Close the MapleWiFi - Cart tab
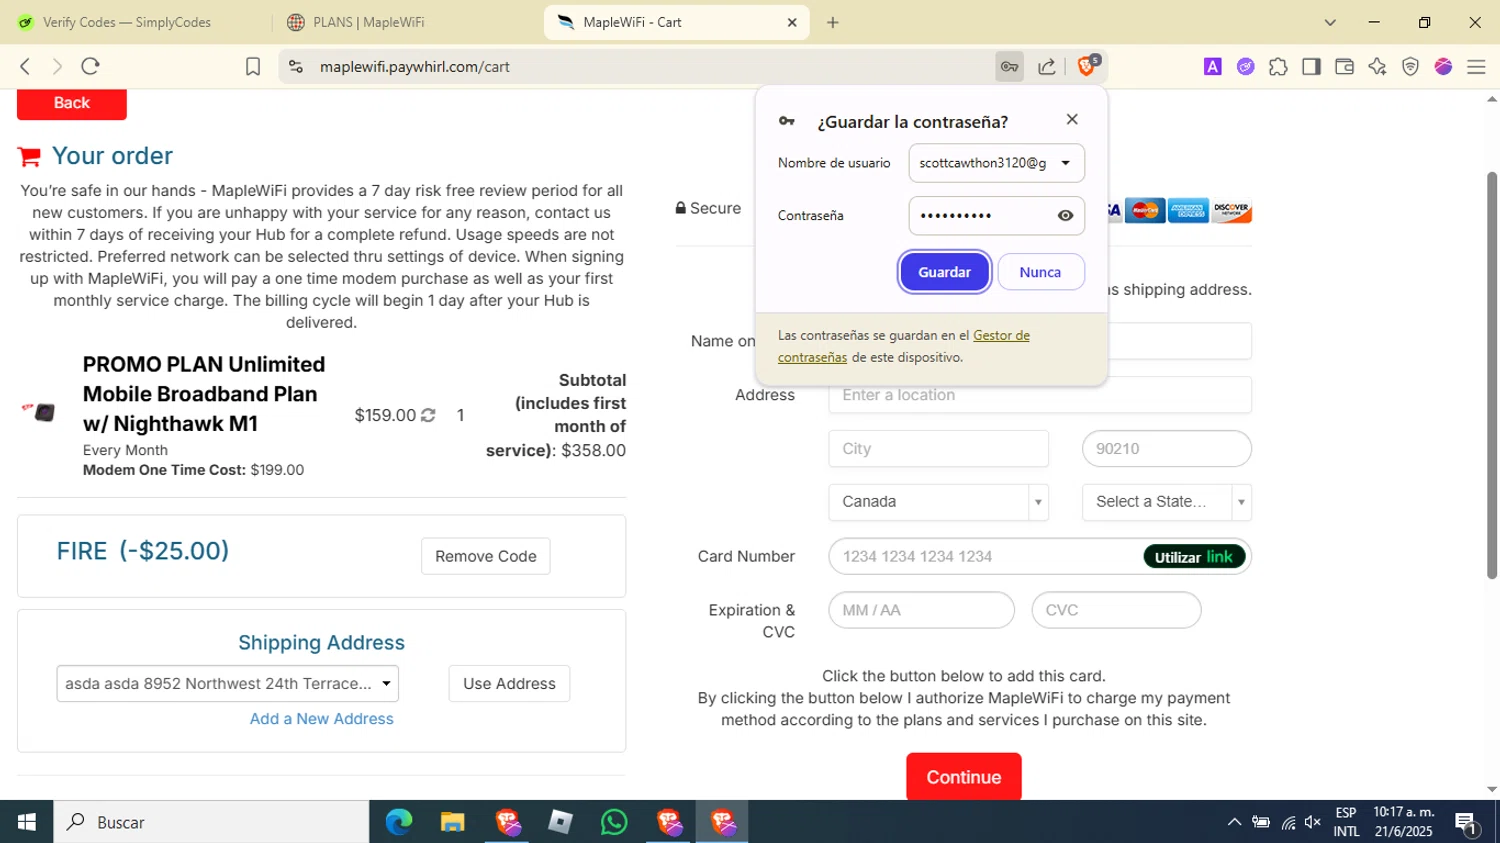The height and width of the screenshot is (843, 1500). tap(792, 22)
